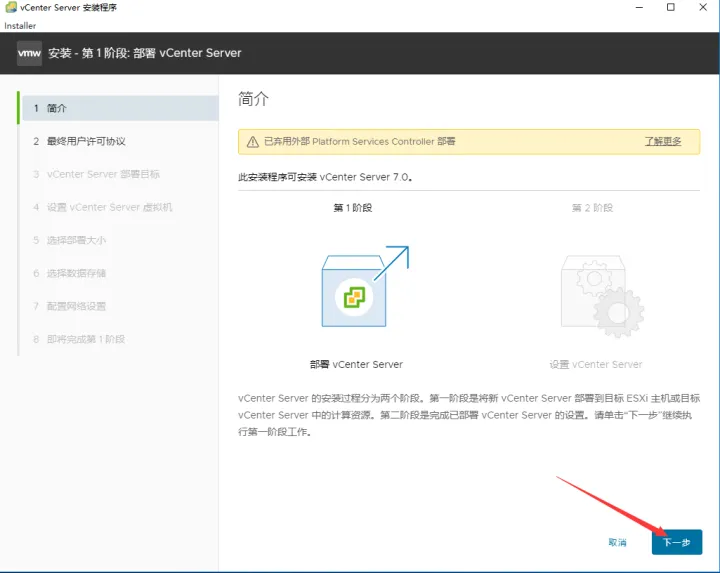The height and width of the screenshot is (573, 720).
Task: Click the 部署 vCenter Server caption
Action: pyautogui.click(x=356, y=365)
